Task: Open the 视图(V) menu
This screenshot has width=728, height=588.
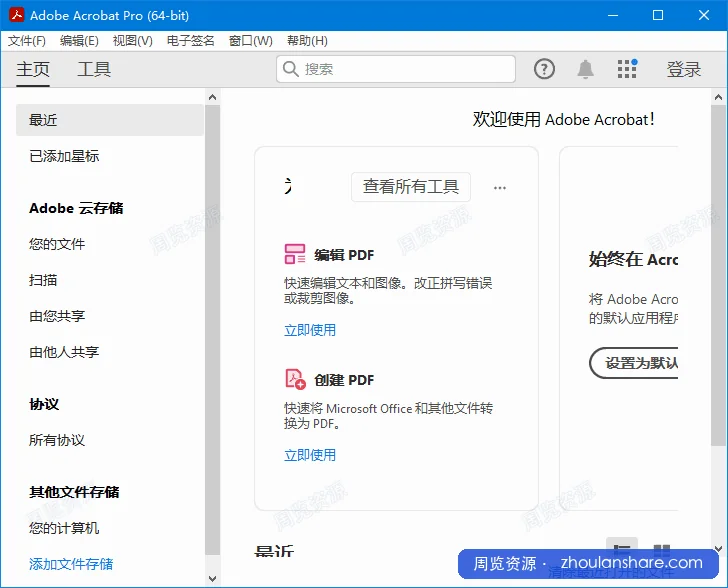Action: [132, 41]
